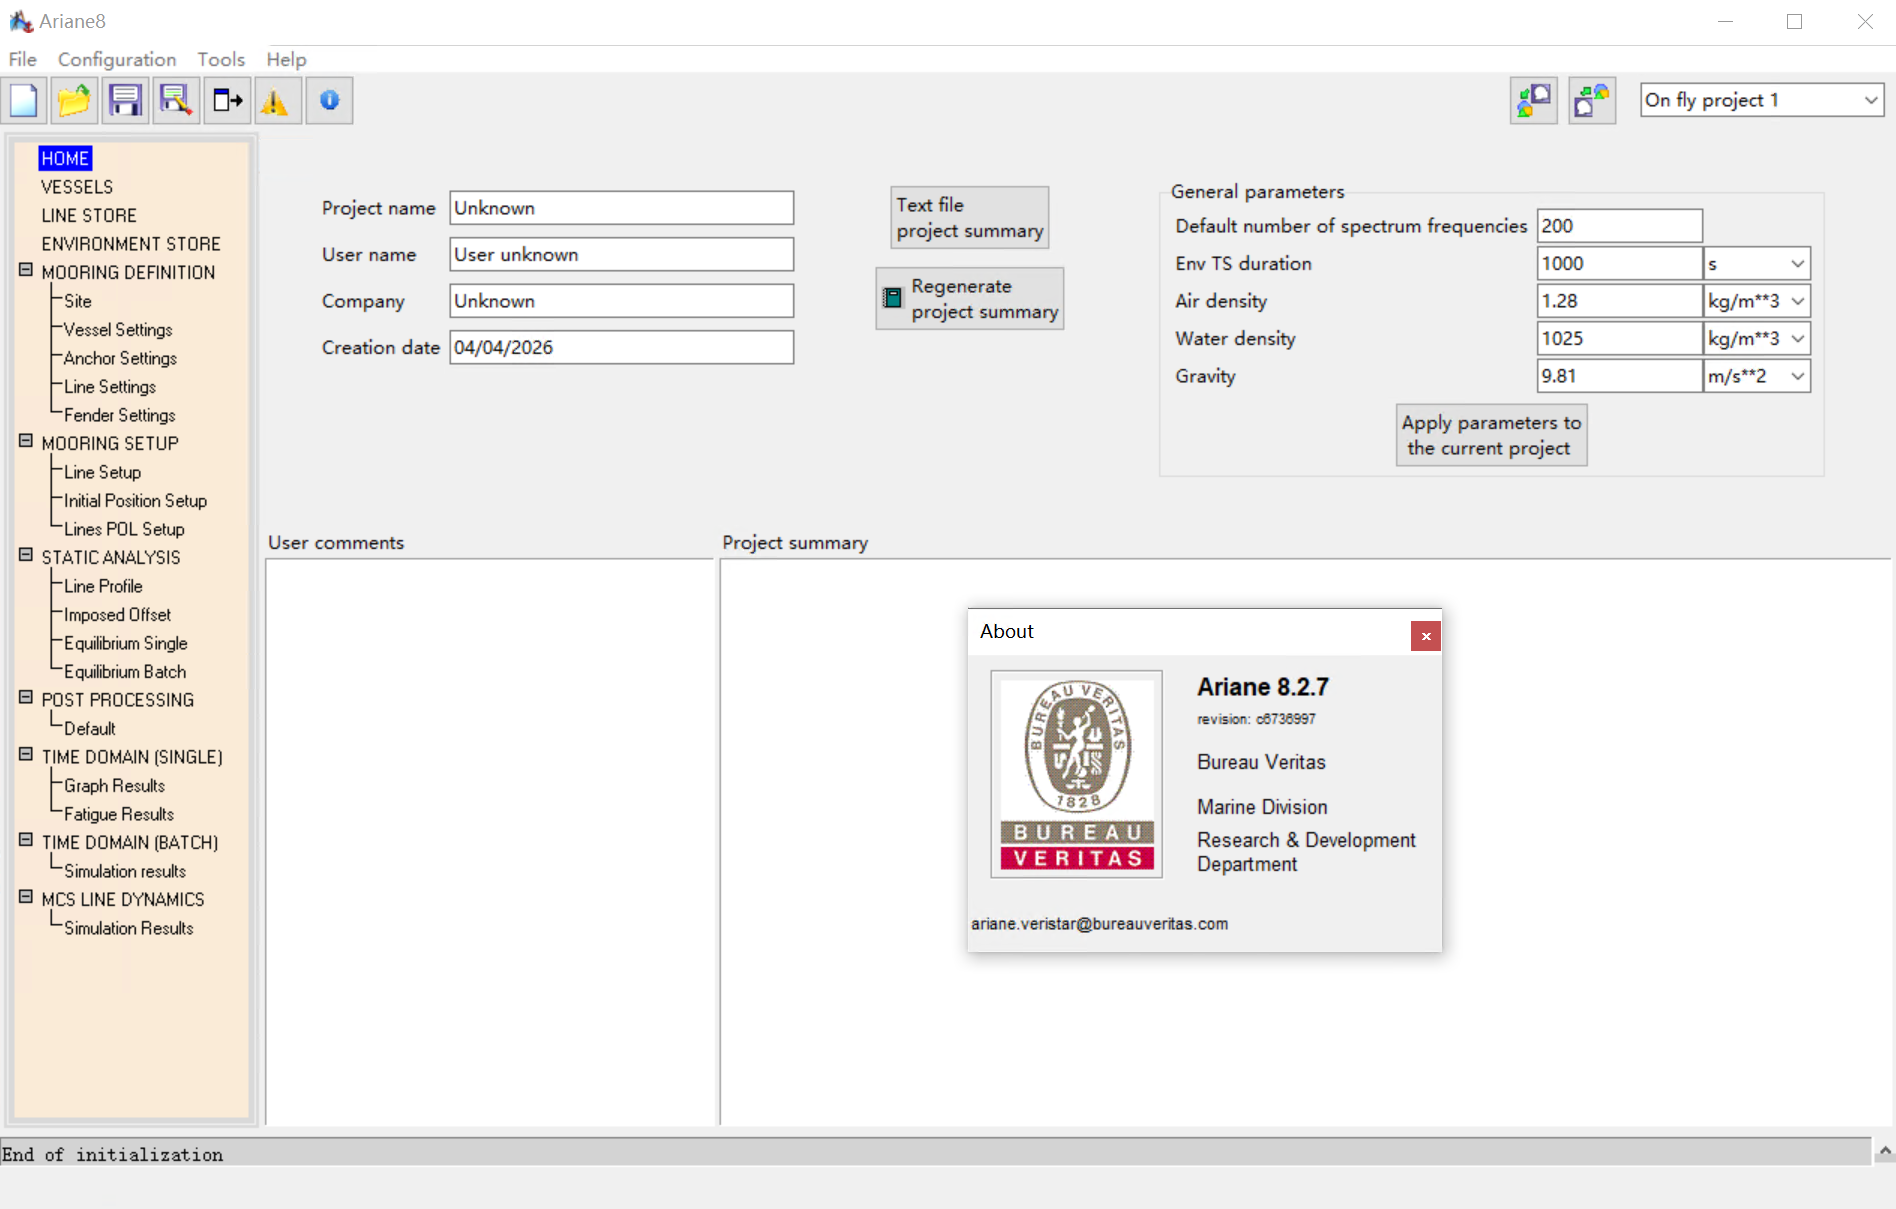
Task: Open Initial Position Setup in the tree
Action: click(136, 501)
